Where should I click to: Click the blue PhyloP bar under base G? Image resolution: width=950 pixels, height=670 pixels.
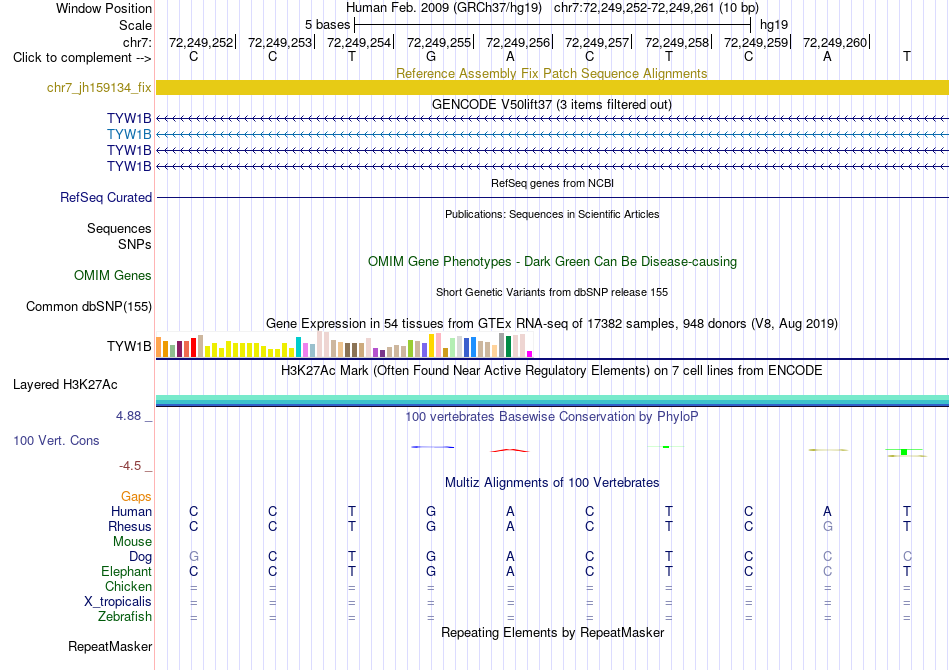click(x=433, y=447)
